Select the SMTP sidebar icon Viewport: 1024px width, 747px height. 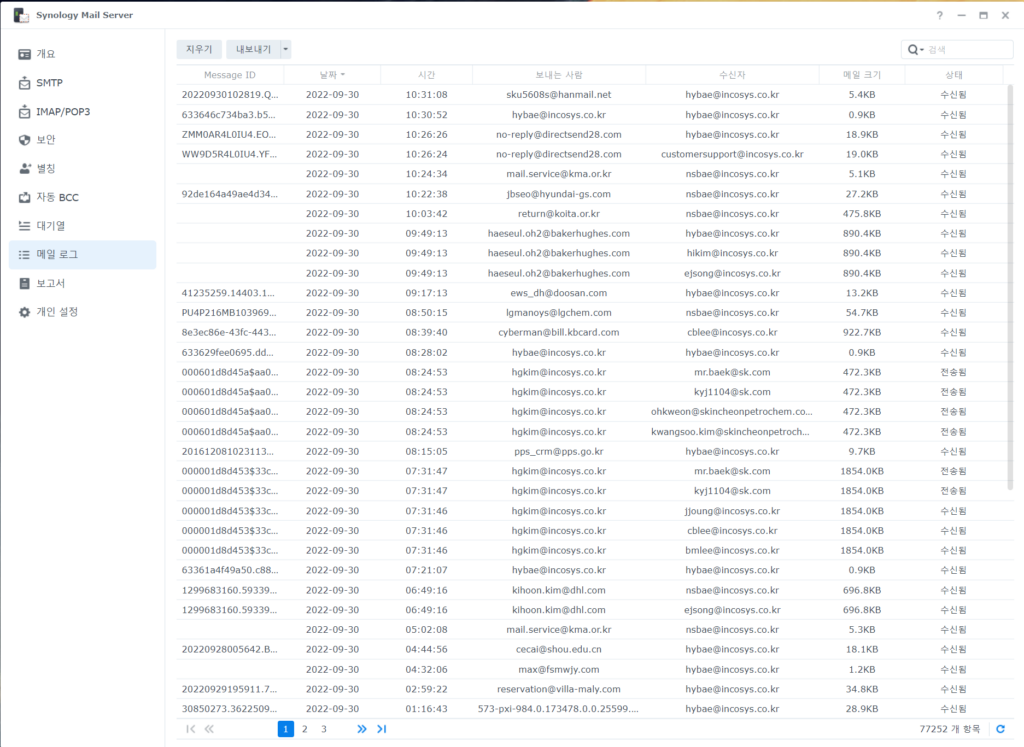25,83
